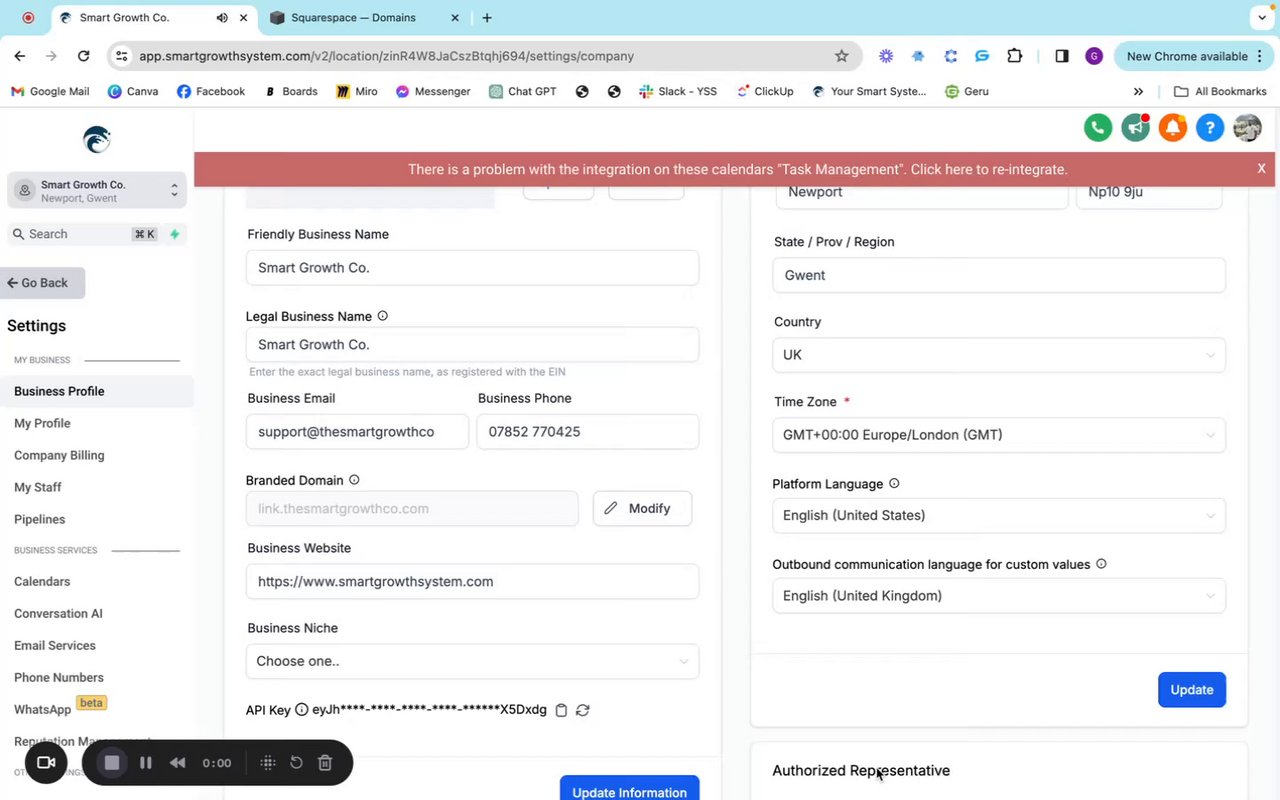Open the Chrome tab search dropdown arrow
The image size is (1280, 800).
[x=1260, y=17]
